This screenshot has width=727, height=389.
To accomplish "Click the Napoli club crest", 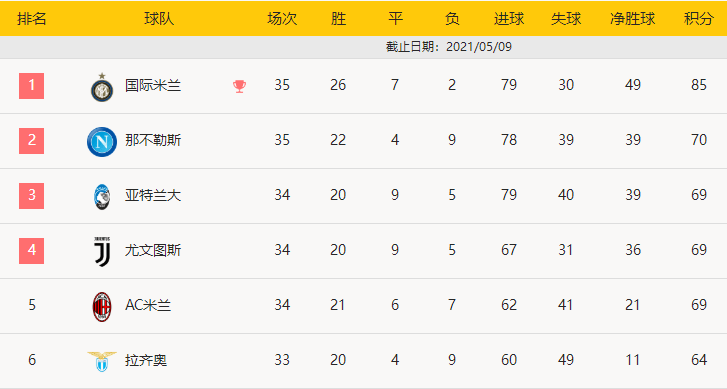I will click(102, 141).
